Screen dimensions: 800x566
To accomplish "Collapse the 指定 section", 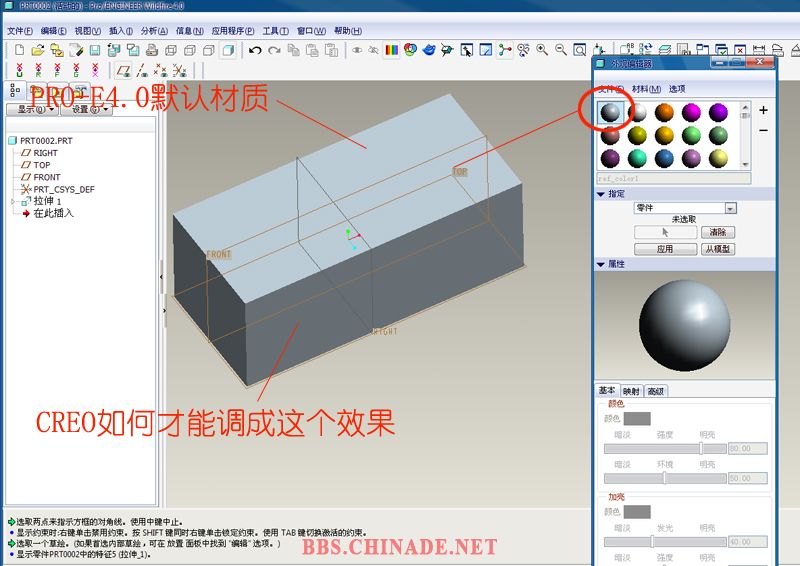I will pyautogui.click(x=601, y=194).
